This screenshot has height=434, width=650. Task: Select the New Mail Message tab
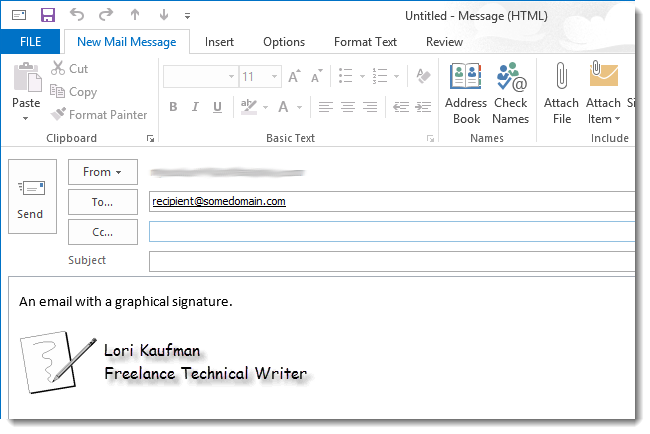point(126,41)
